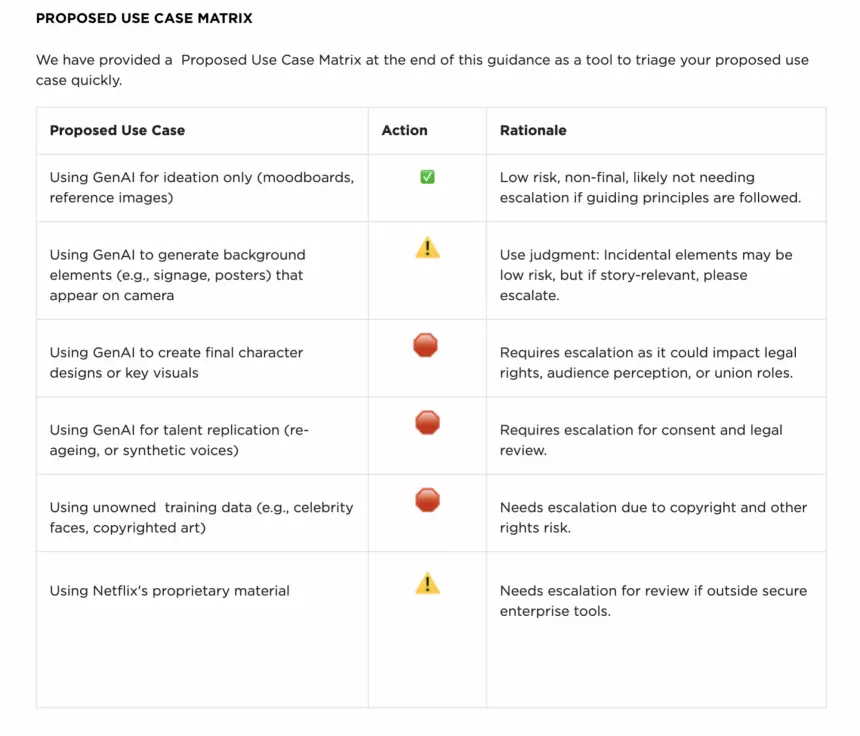Select the 'unowned training data' use case cell
This screenshot has height=736, width=860.
pos(201,517)
